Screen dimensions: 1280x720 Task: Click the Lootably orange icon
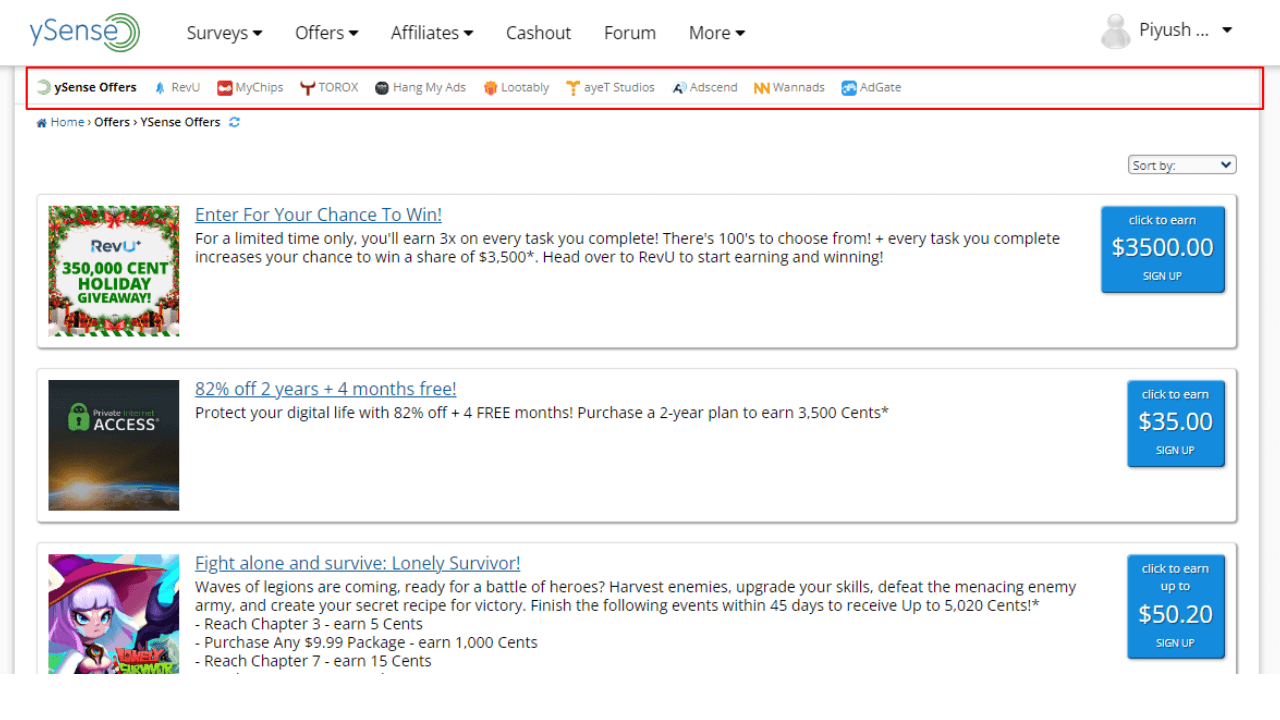pyautogui.click(x=490, y=88)
